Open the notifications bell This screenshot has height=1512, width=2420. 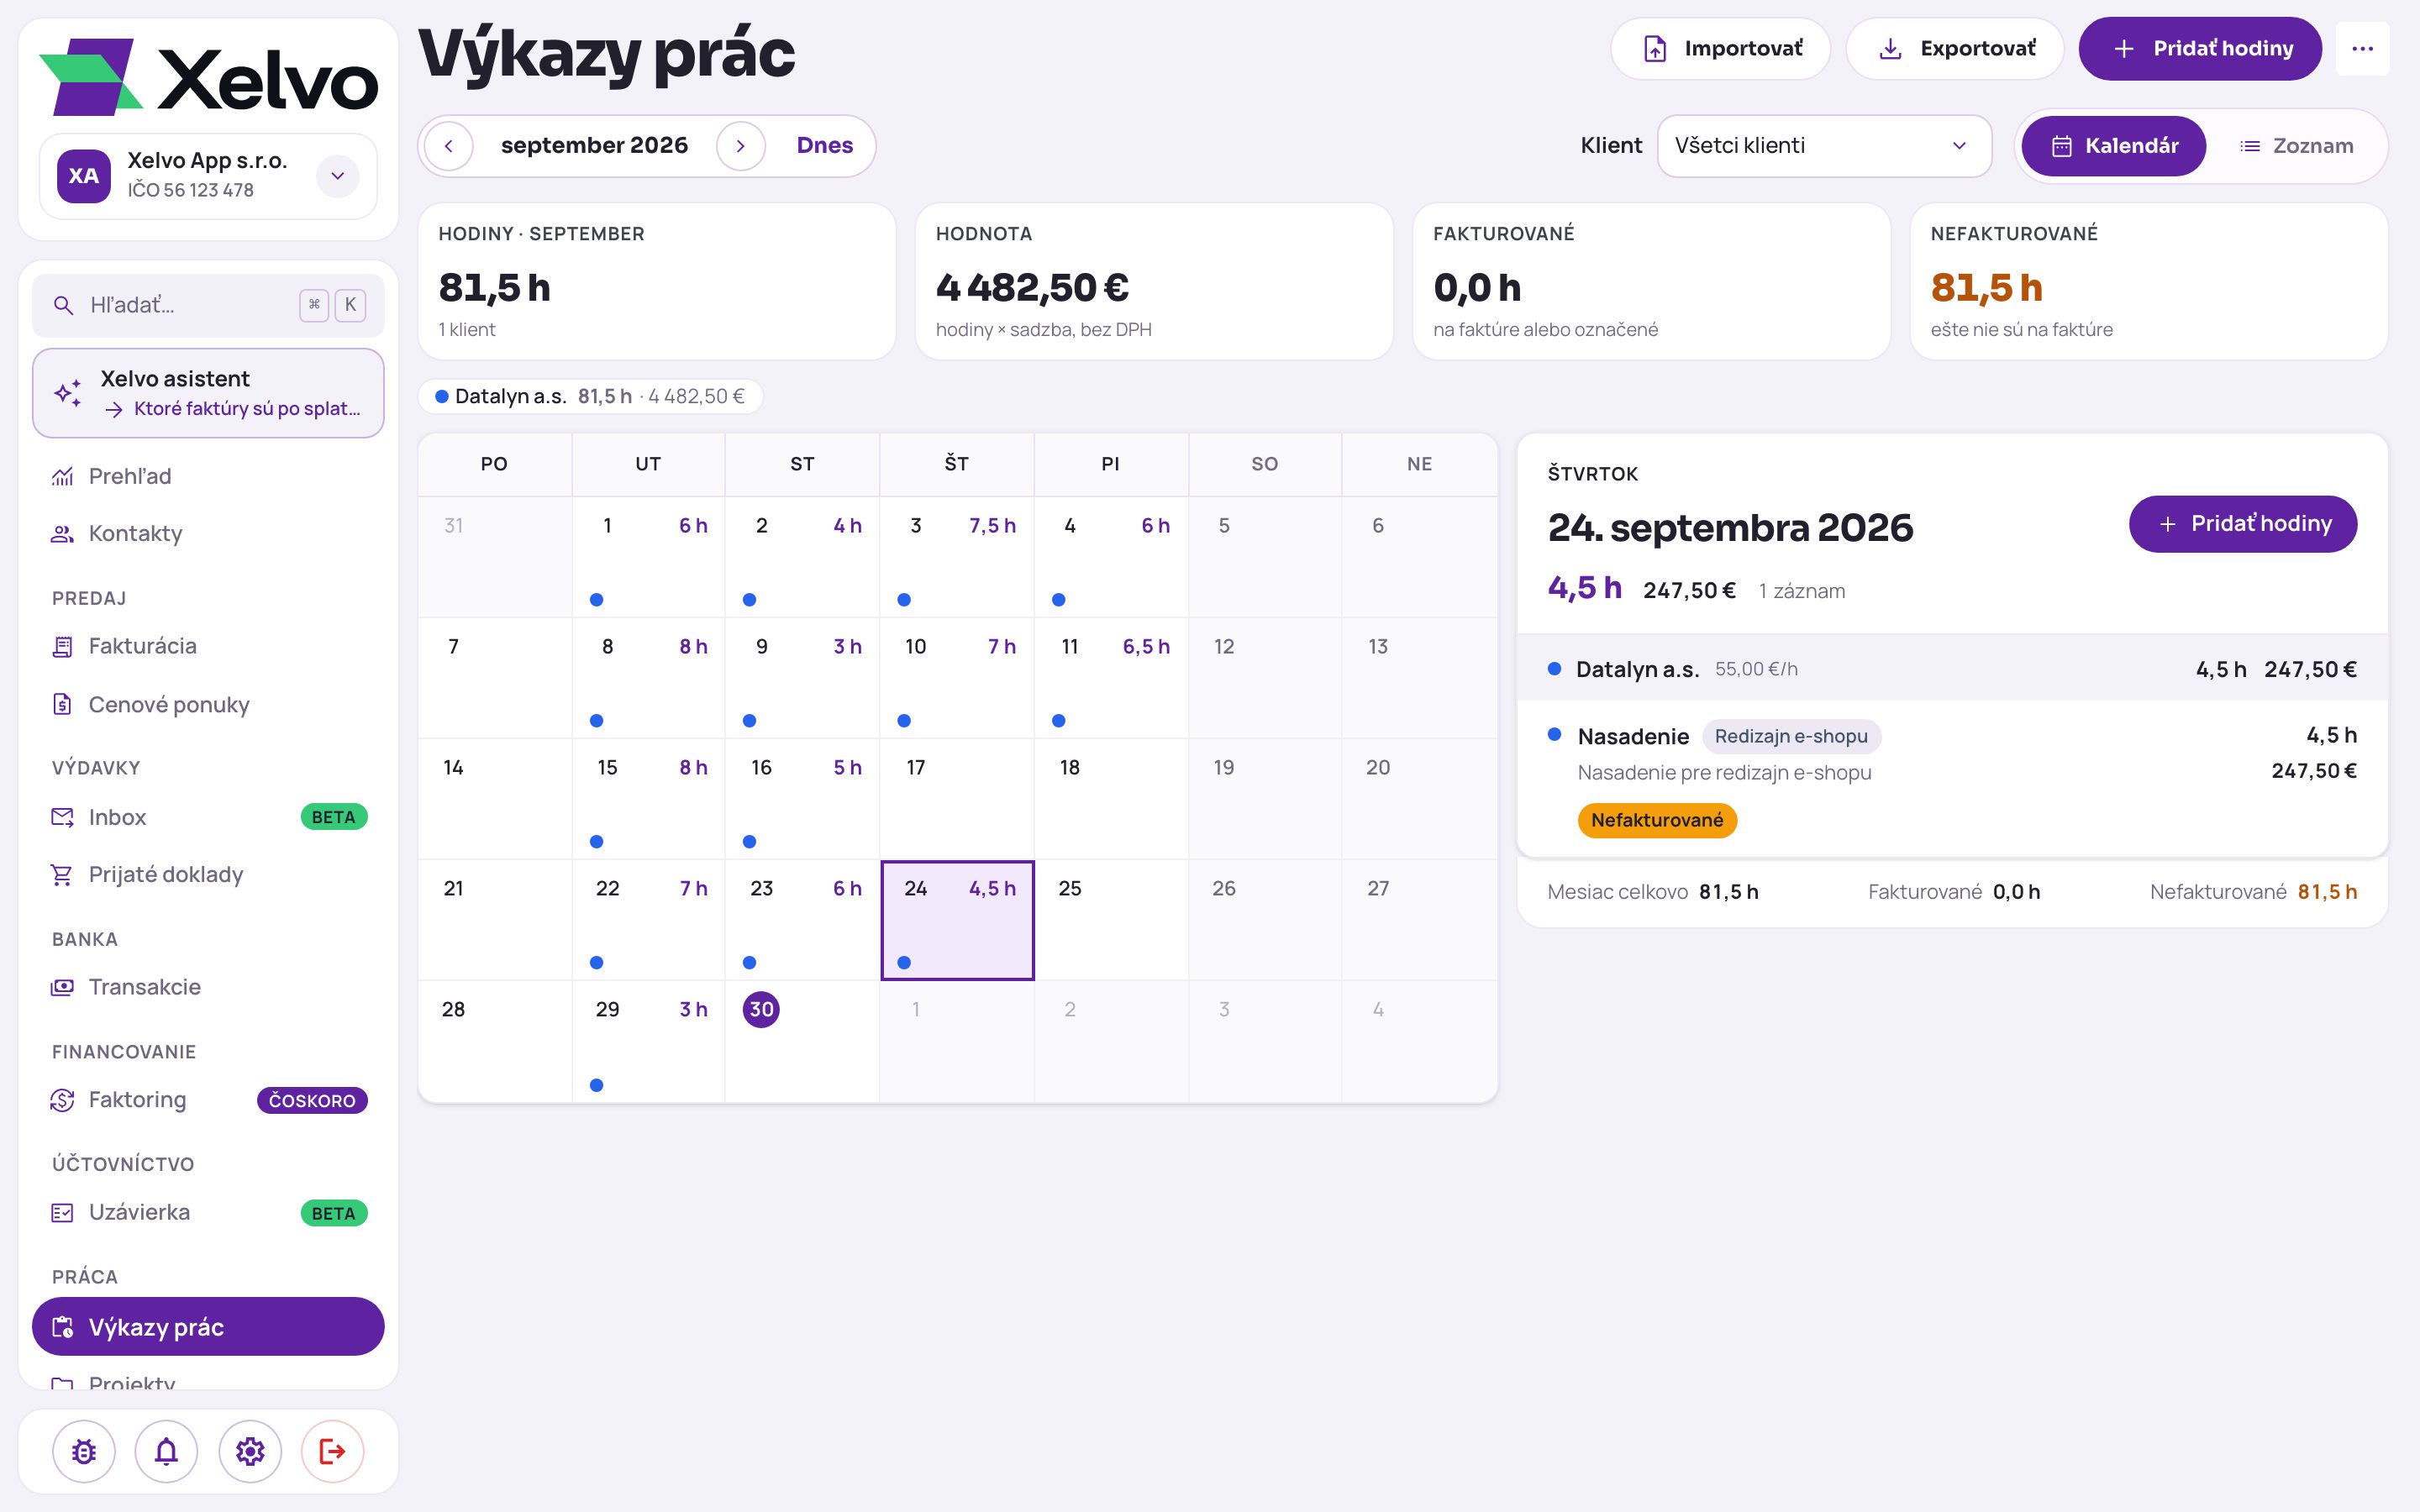pos(166,1451)
